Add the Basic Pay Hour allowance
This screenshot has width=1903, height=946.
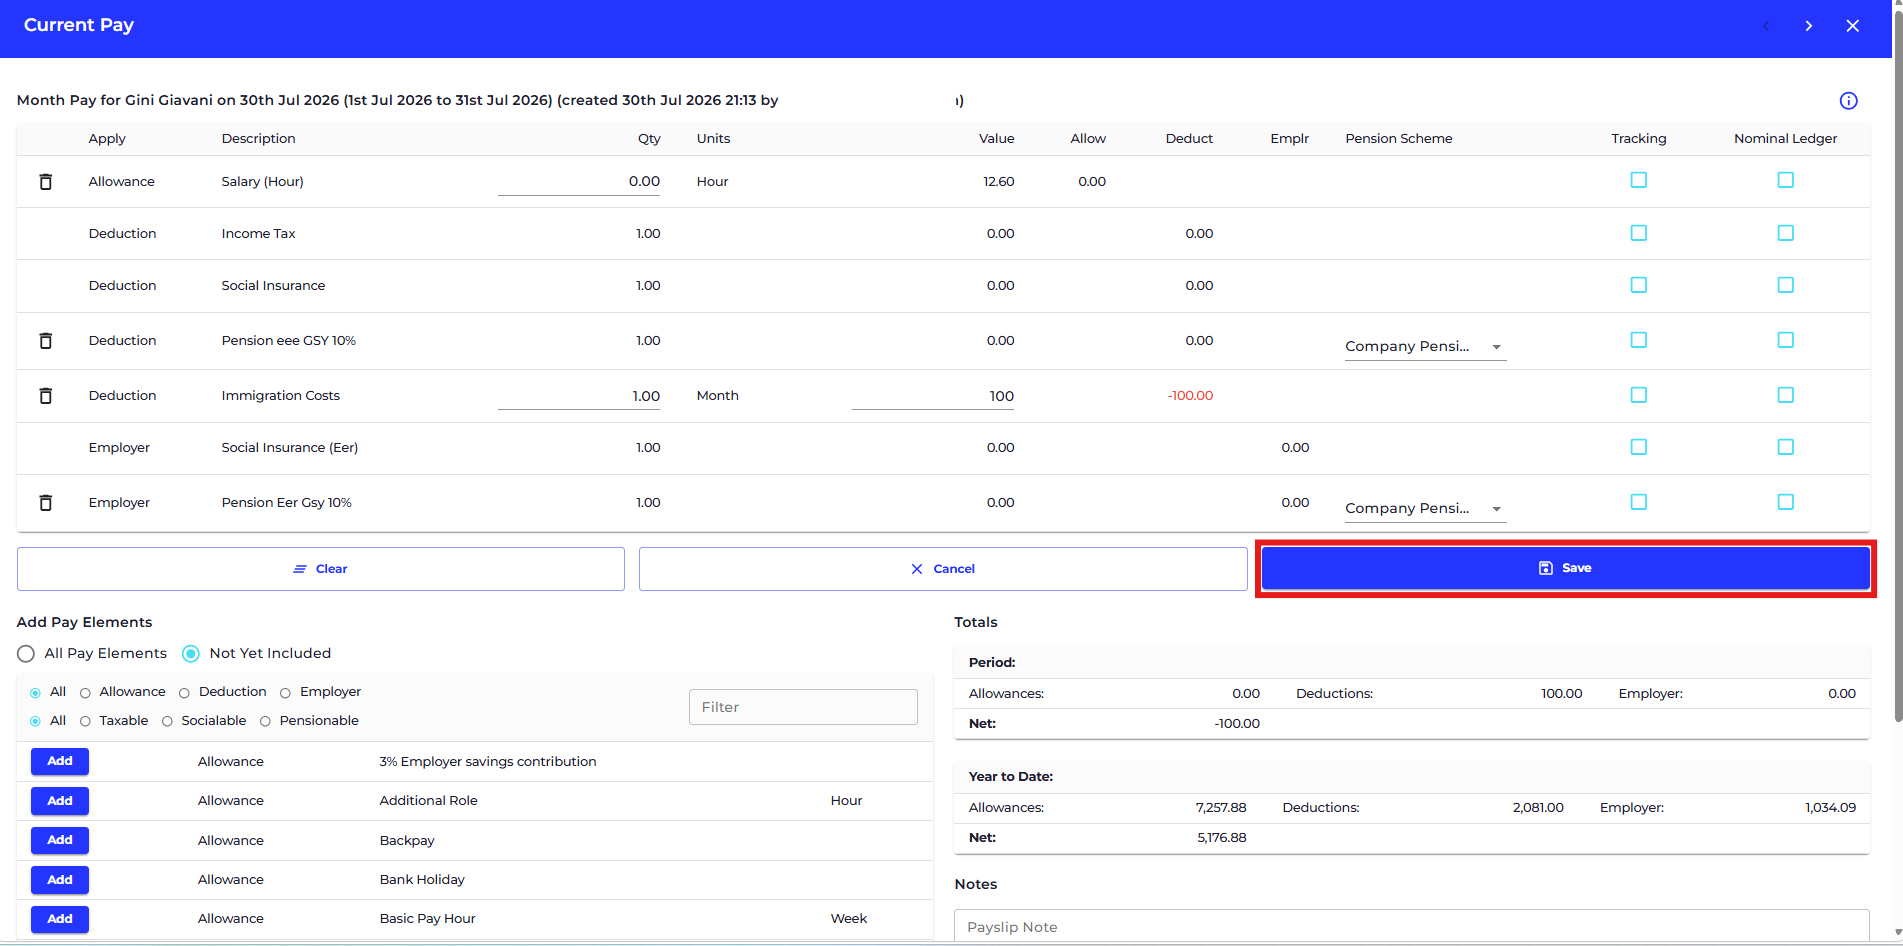pos(60,919)
